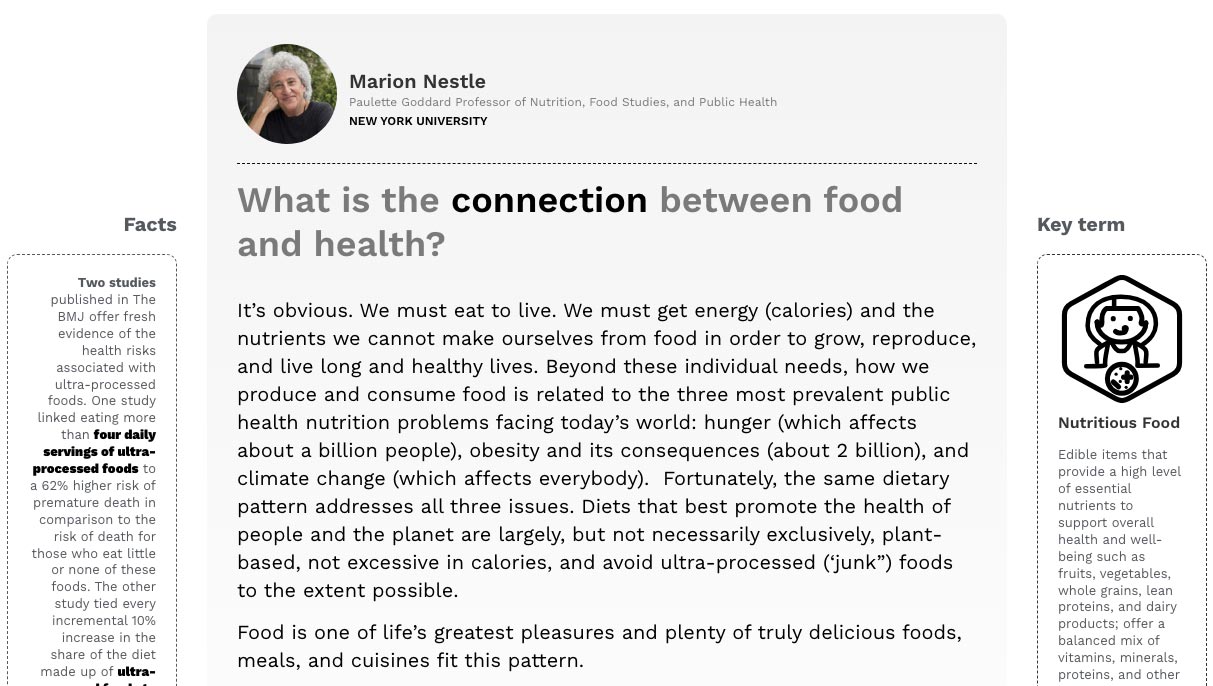Click the question heading about food and health

(x=569, y=221)
